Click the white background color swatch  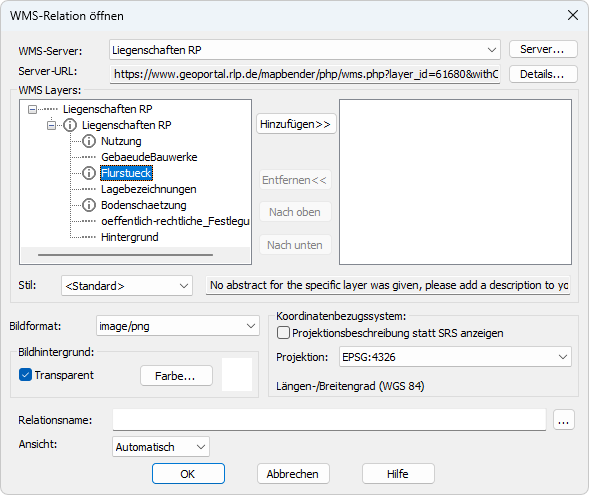coord(237,374)
